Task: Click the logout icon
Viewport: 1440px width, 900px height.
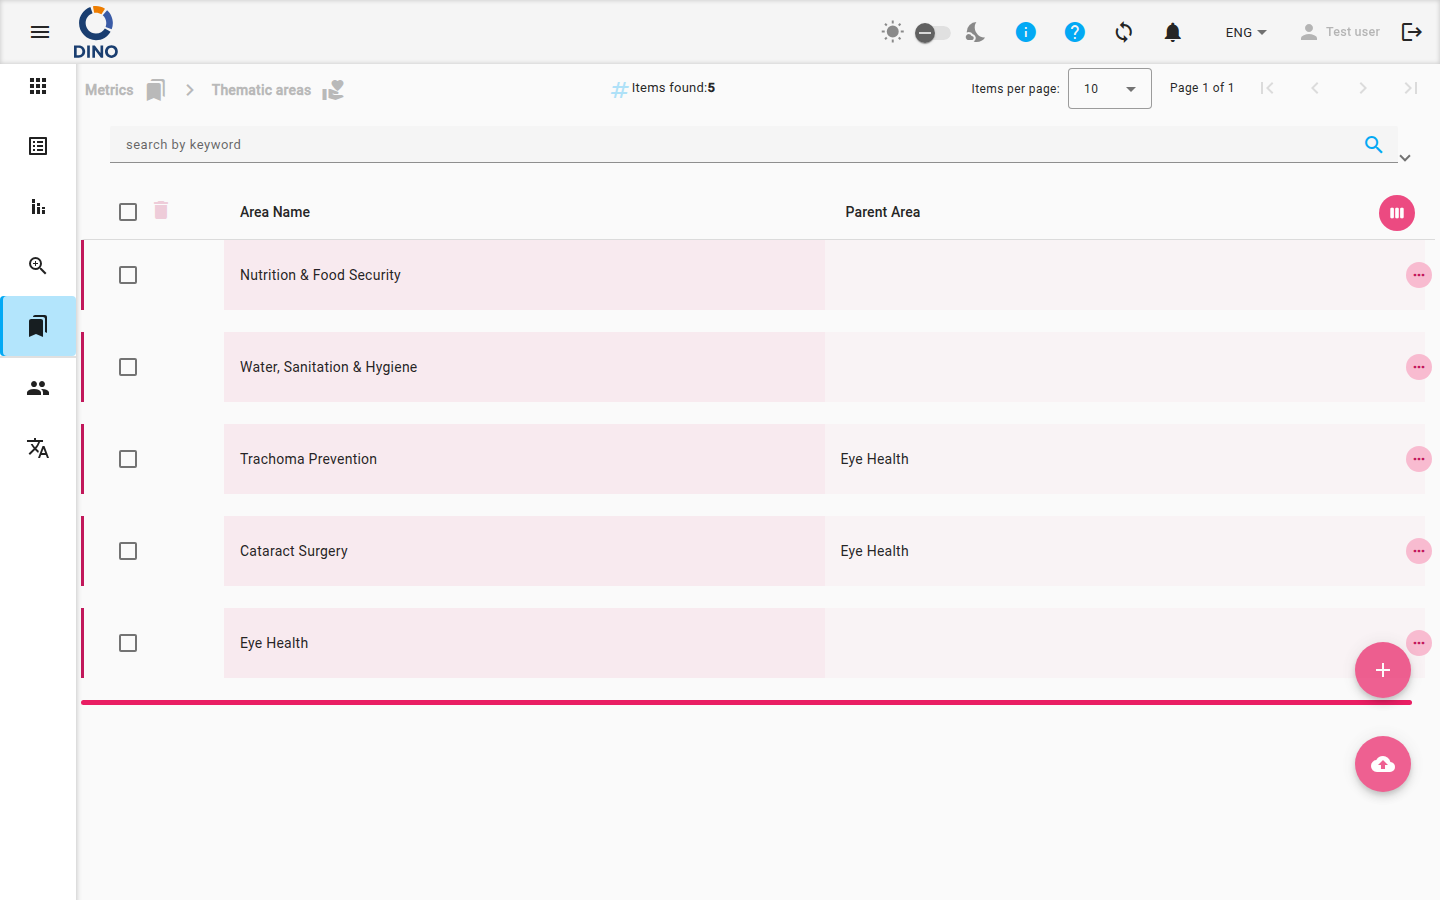Action: pos(1412,32)
